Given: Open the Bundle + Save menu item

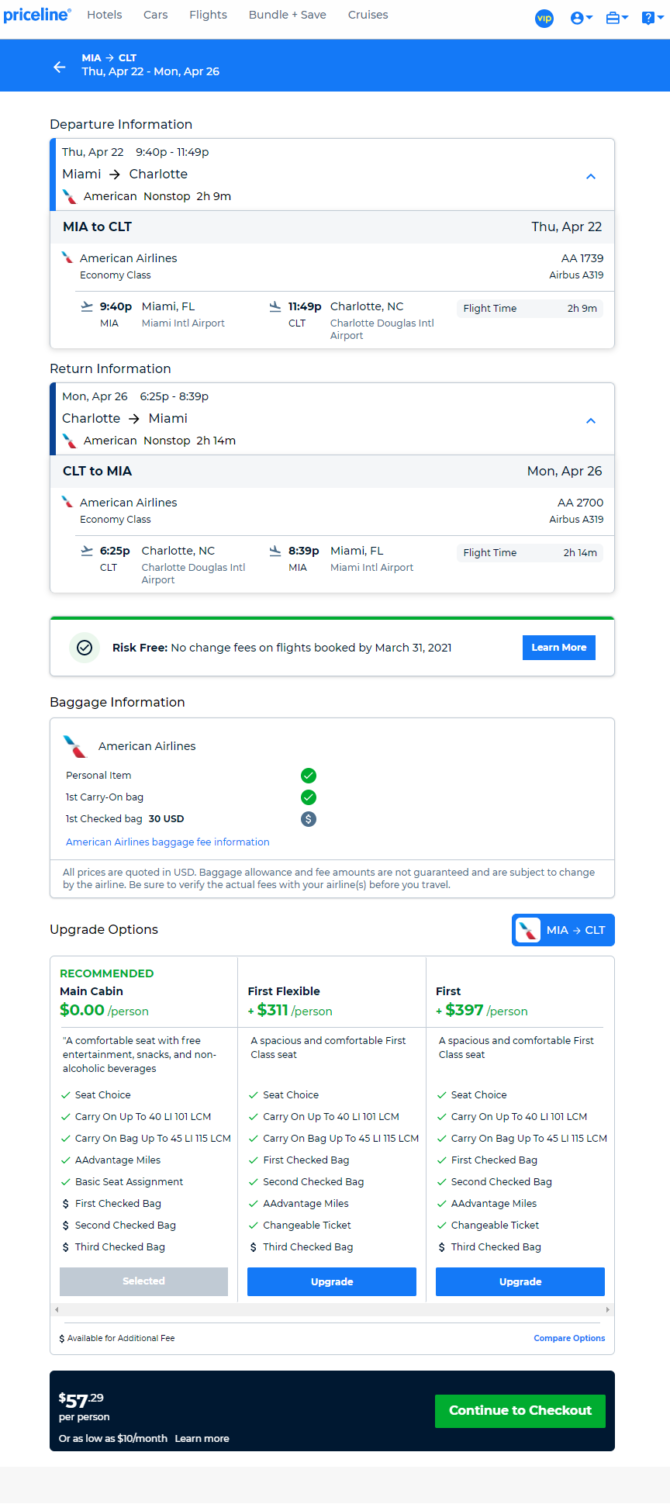Looking at the screenshot, I should [x=287, y=15].
